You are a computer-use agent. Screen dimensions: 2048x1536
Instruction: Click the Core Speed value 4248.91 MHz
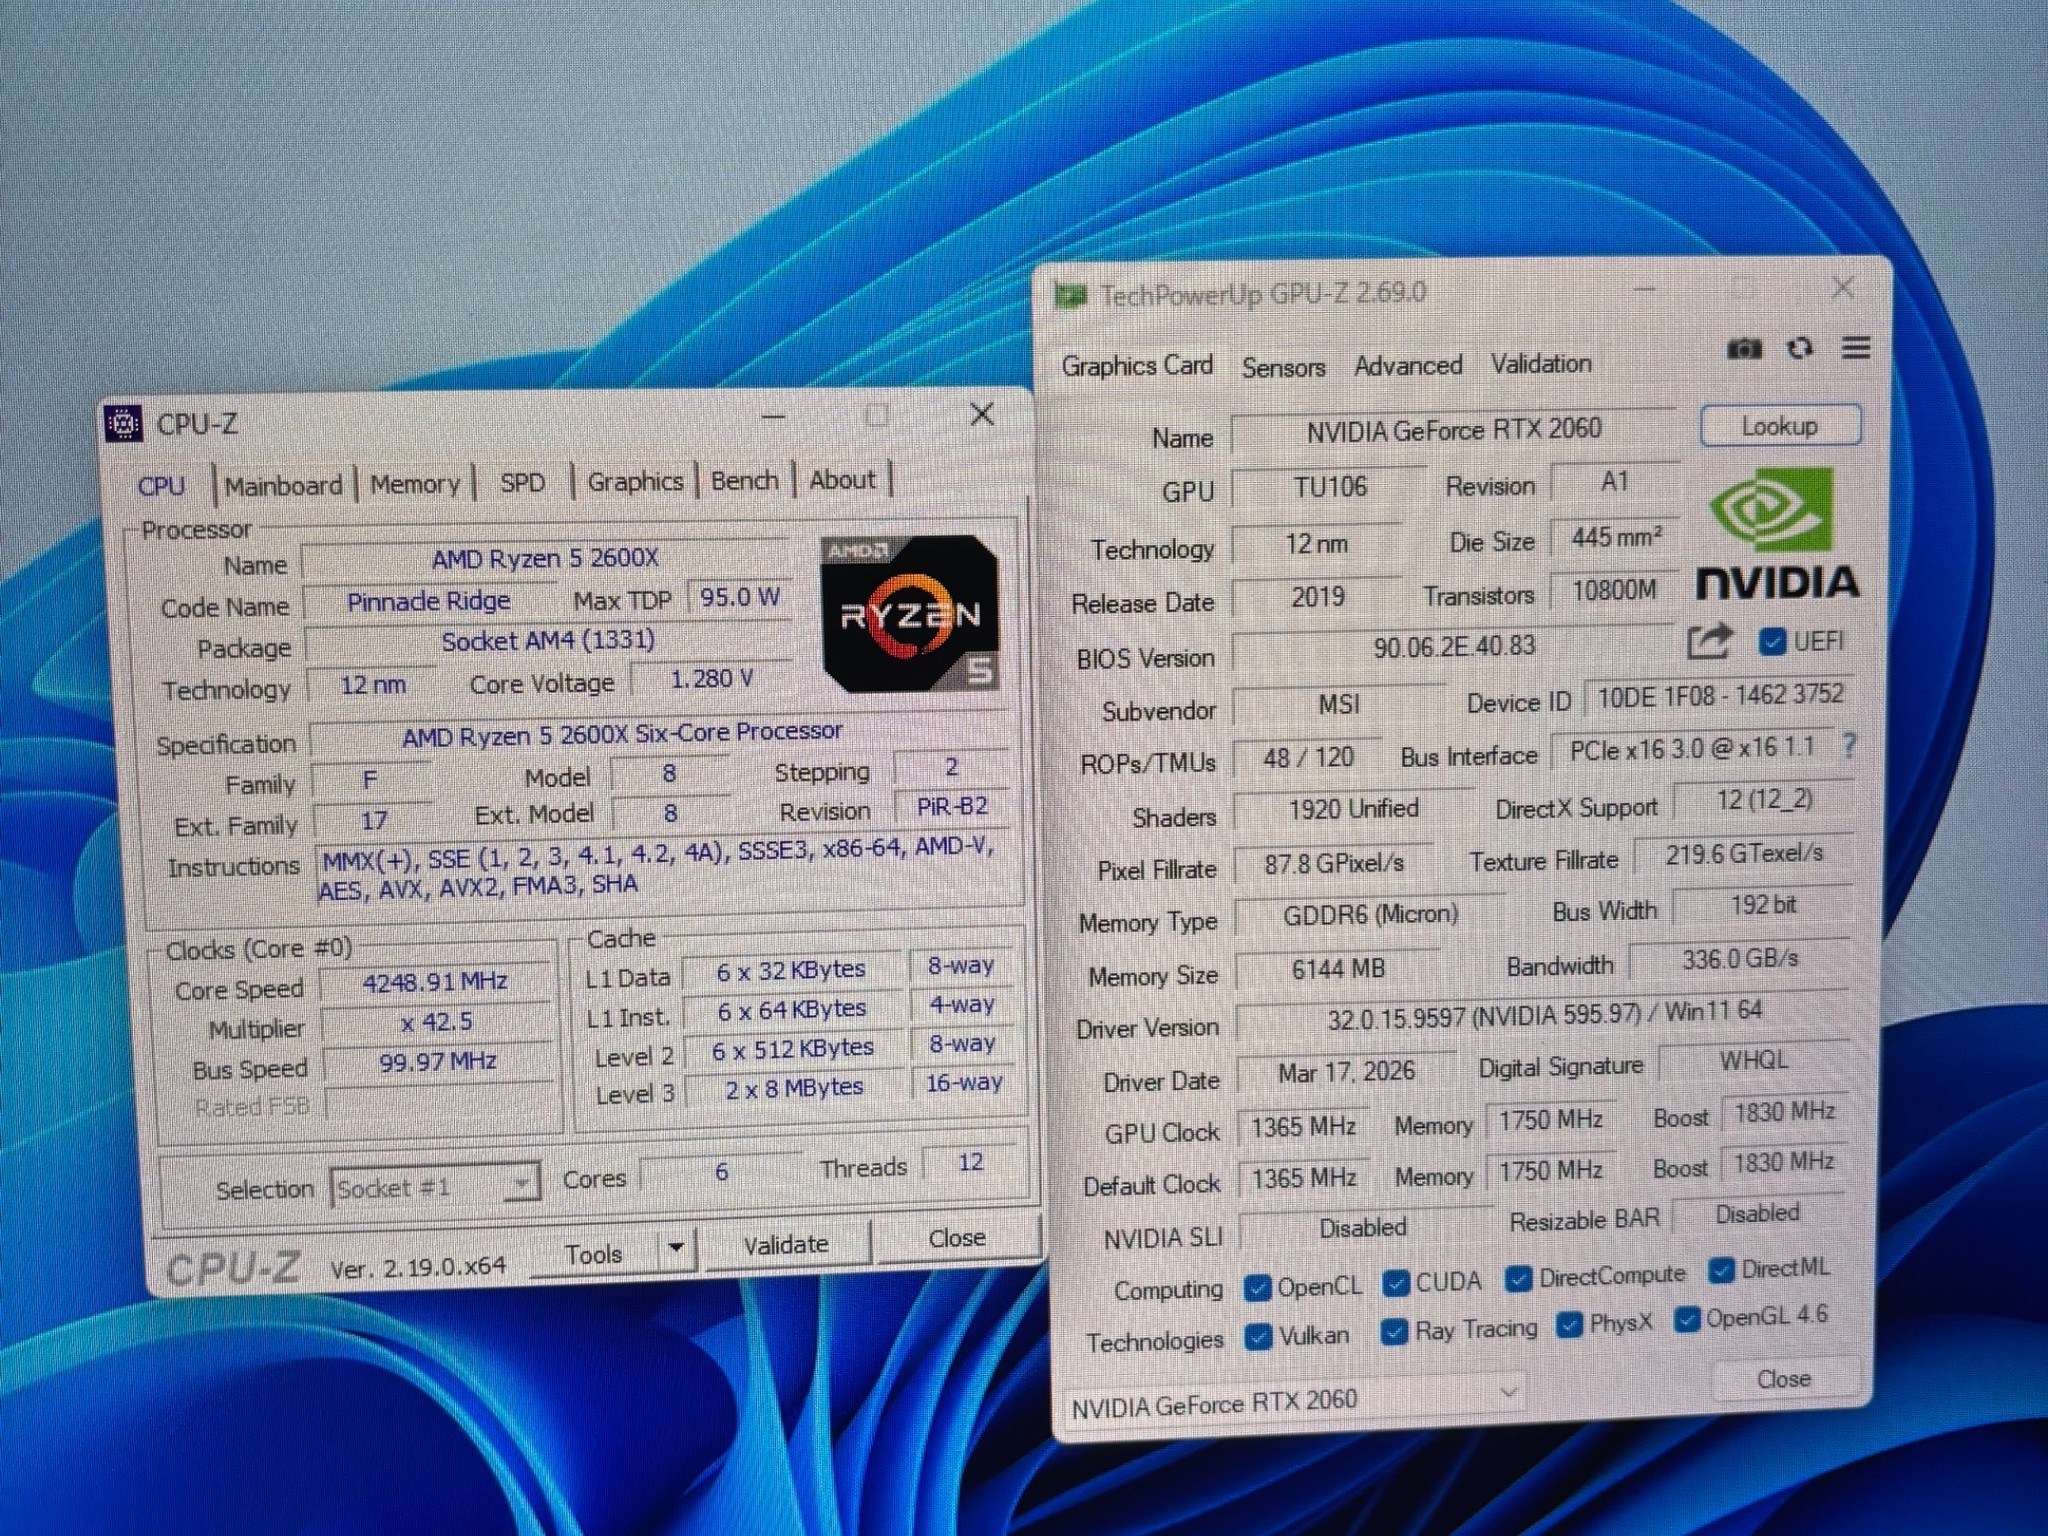coord(435,982)
